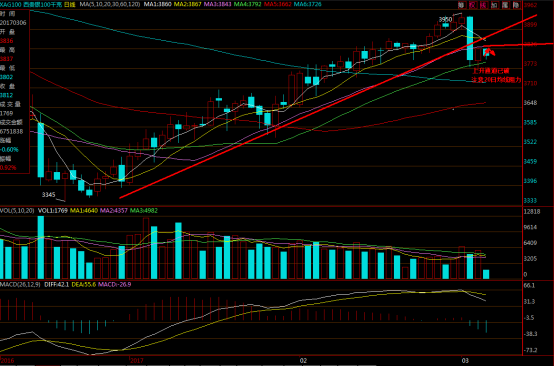Click the 3345 low price marker
The width and height of the screenshot is (554, 366).
click(x=48, y=194)
